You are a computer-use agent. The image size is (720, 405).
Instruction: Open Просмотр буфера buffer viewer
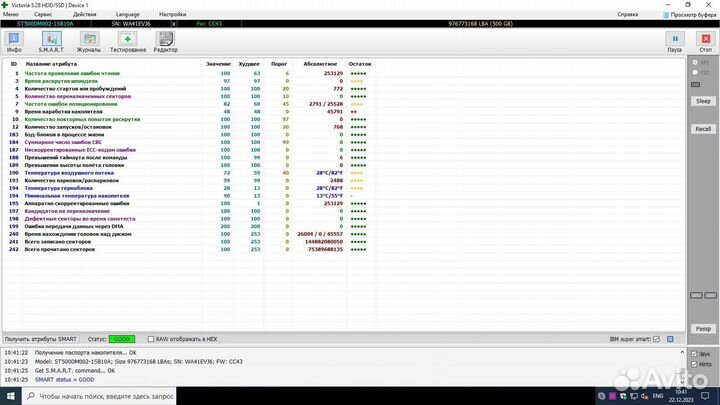[x=690, y=15]
